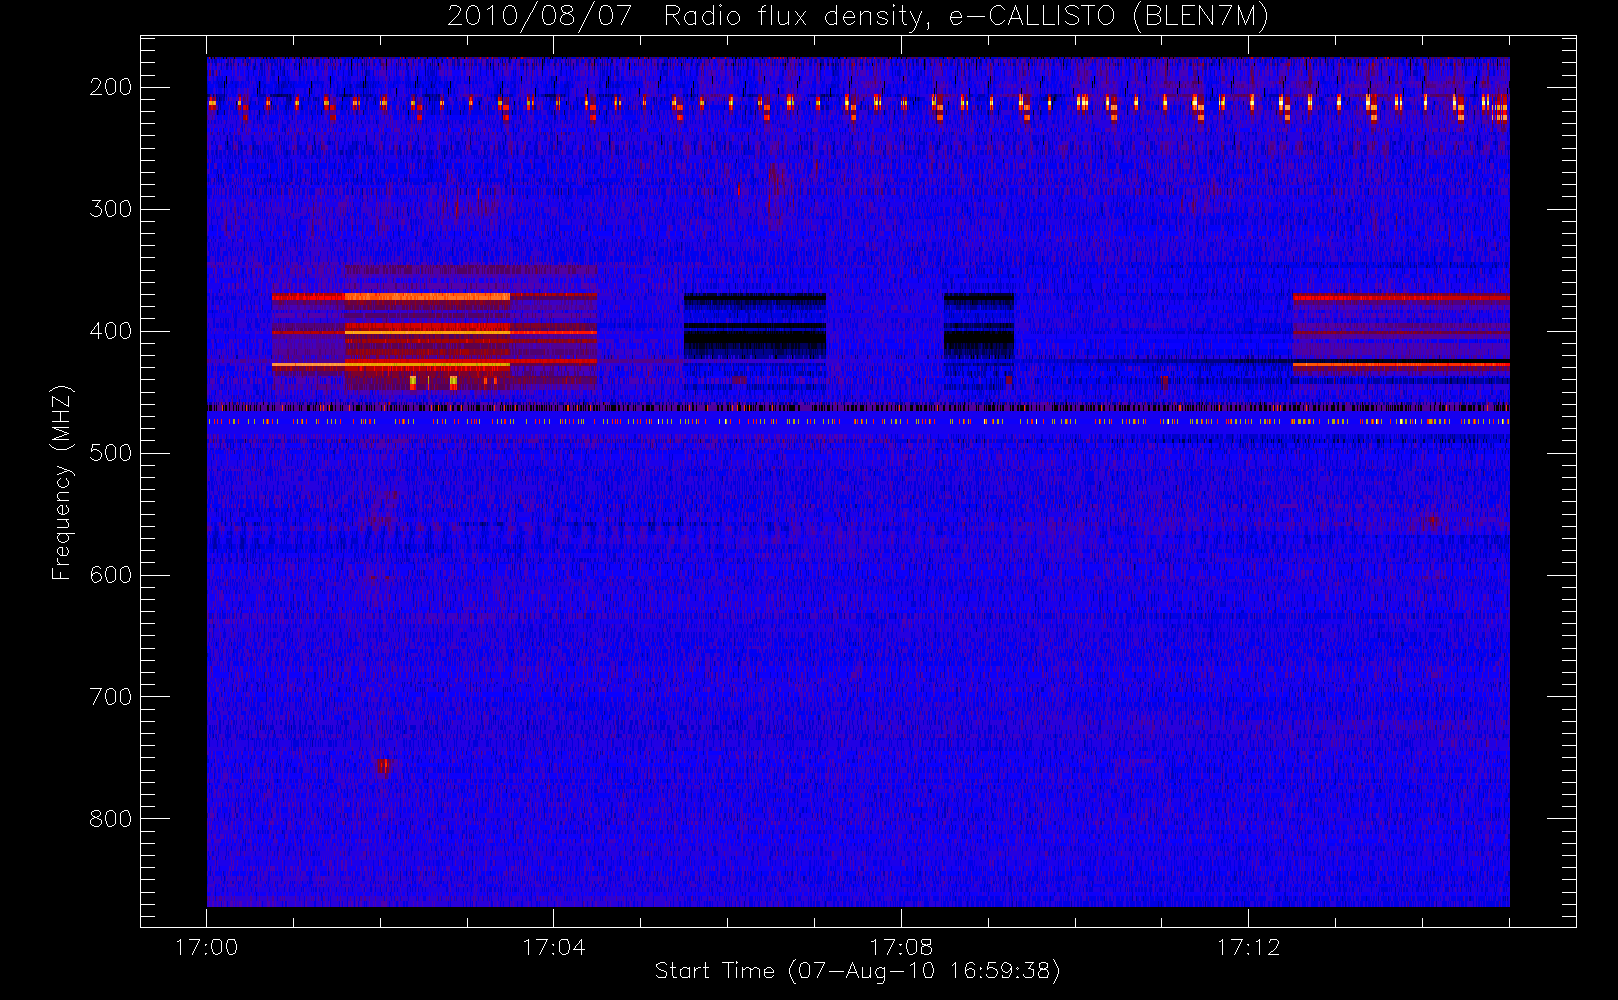
Task: Click the "Start Time (07-Aug-10 16:59:38)" x-axis label
Action: click(x=857, y=971)
